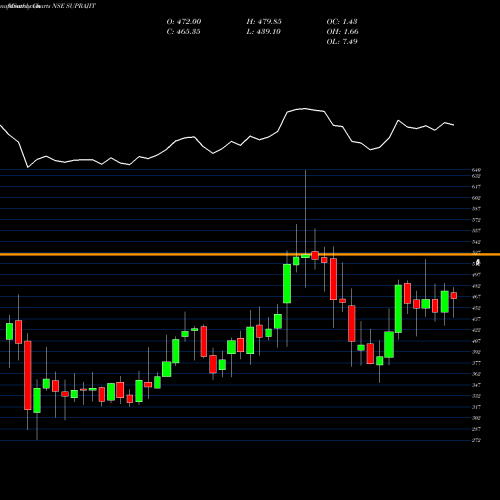Click the 287 price axis label
Image resolution: width=500 pixels, height=500 pixels.
pos(476,429)
